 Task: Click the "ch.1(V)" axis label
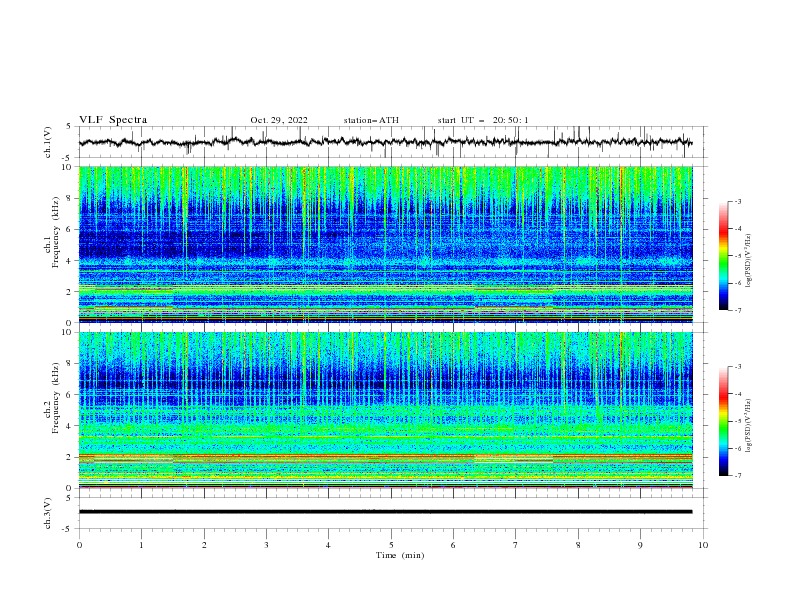pyautogui.click(x=48, y=142)
